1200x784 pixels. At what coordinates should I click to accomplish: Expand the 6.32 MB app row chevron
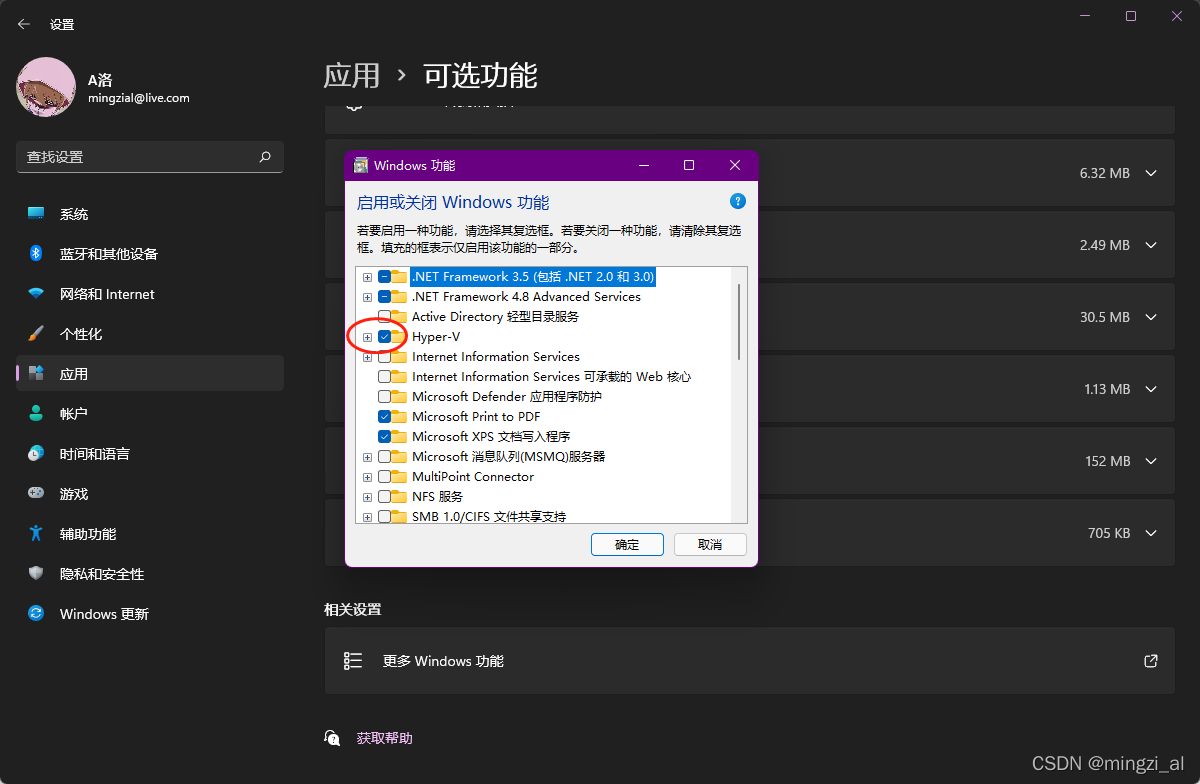[x=1151, y=172]
